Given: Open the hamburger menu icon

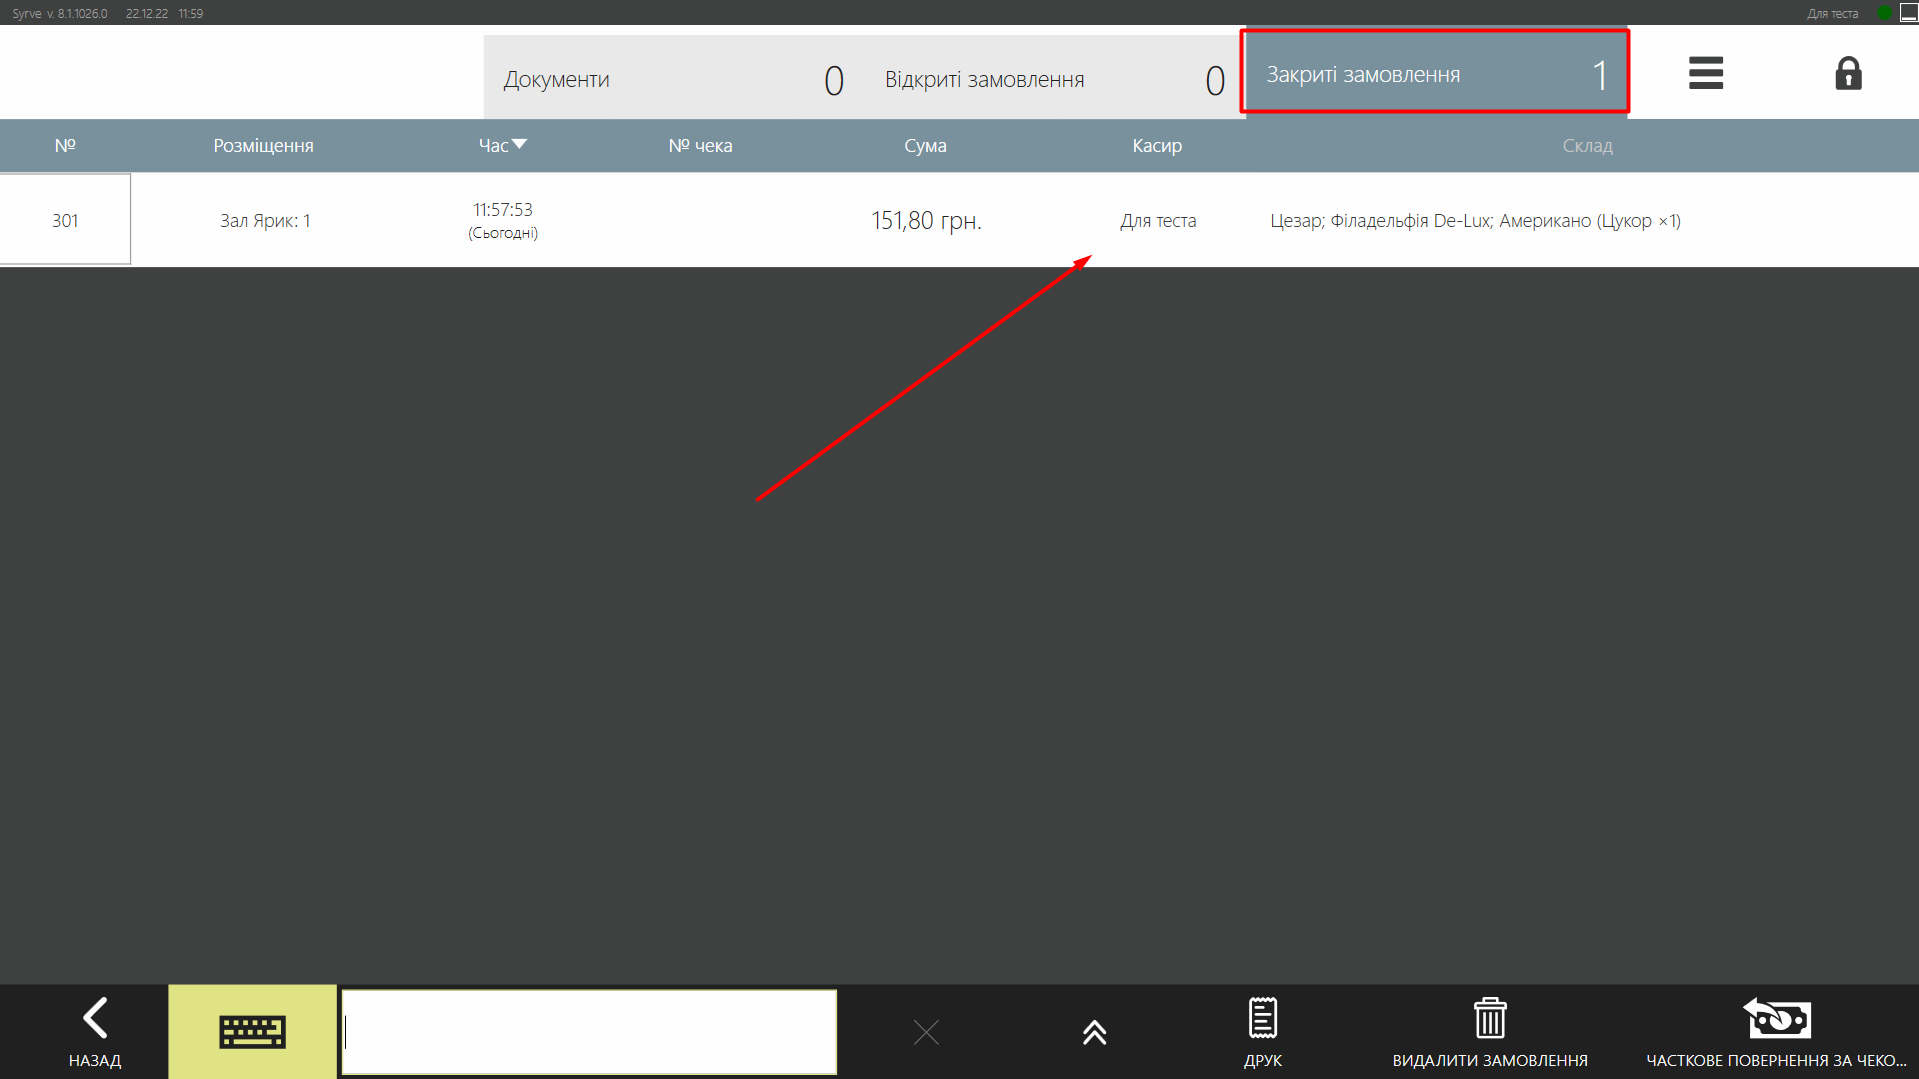Looking at the screenshot, I should pos(1705,73).
